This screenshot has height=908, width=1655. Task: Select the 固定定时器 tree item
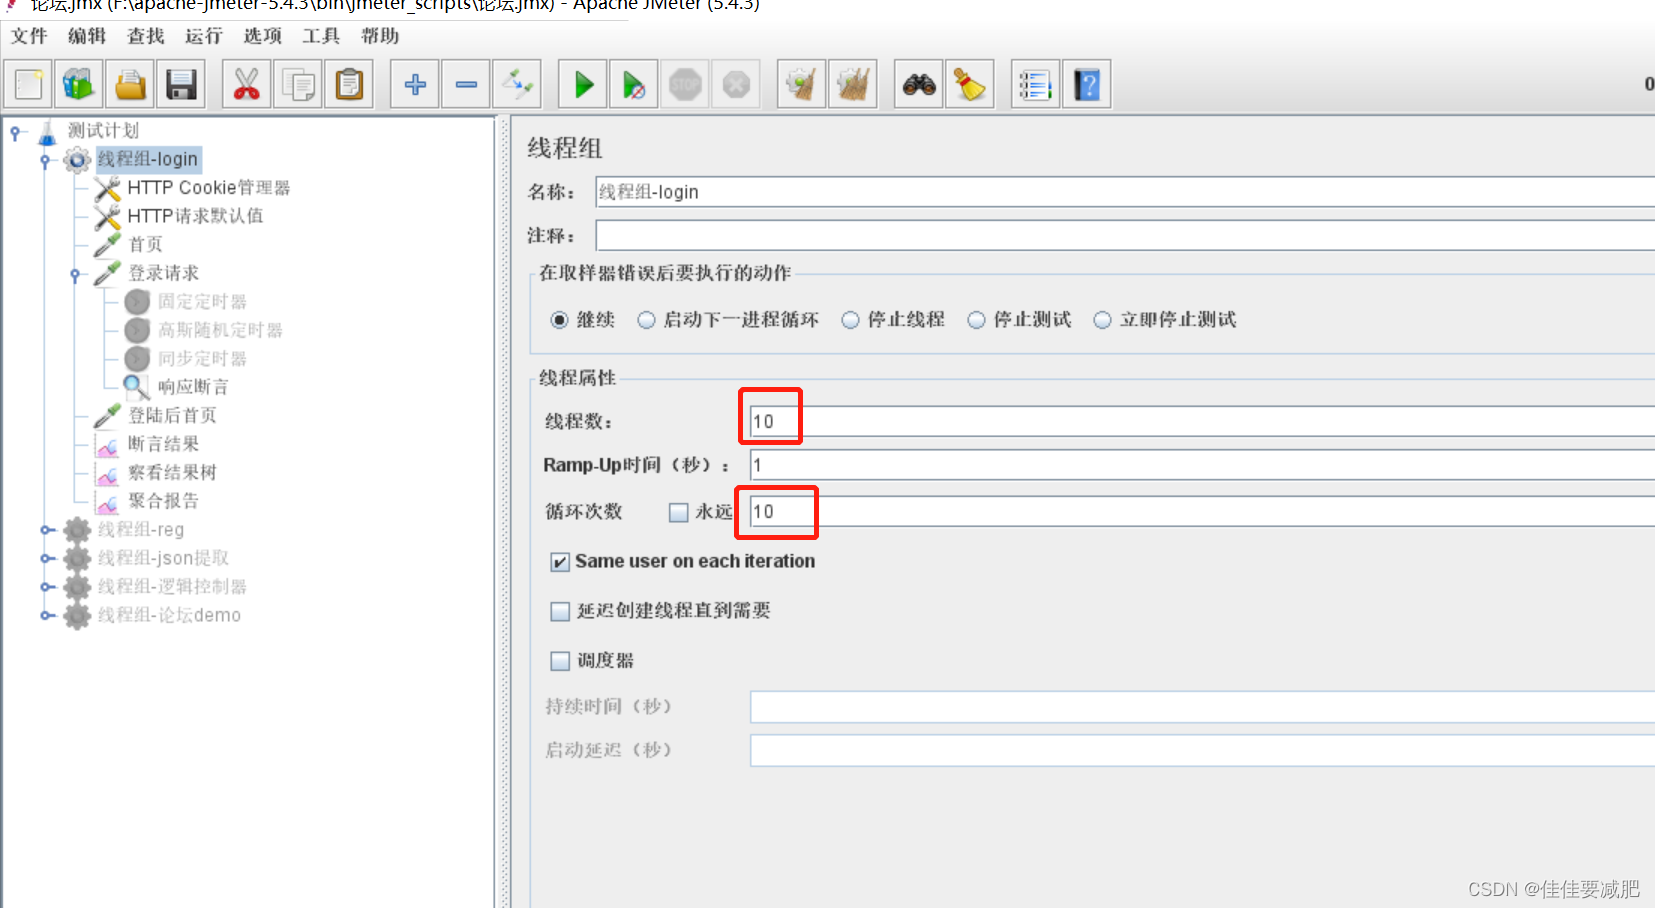coord(202,302)
